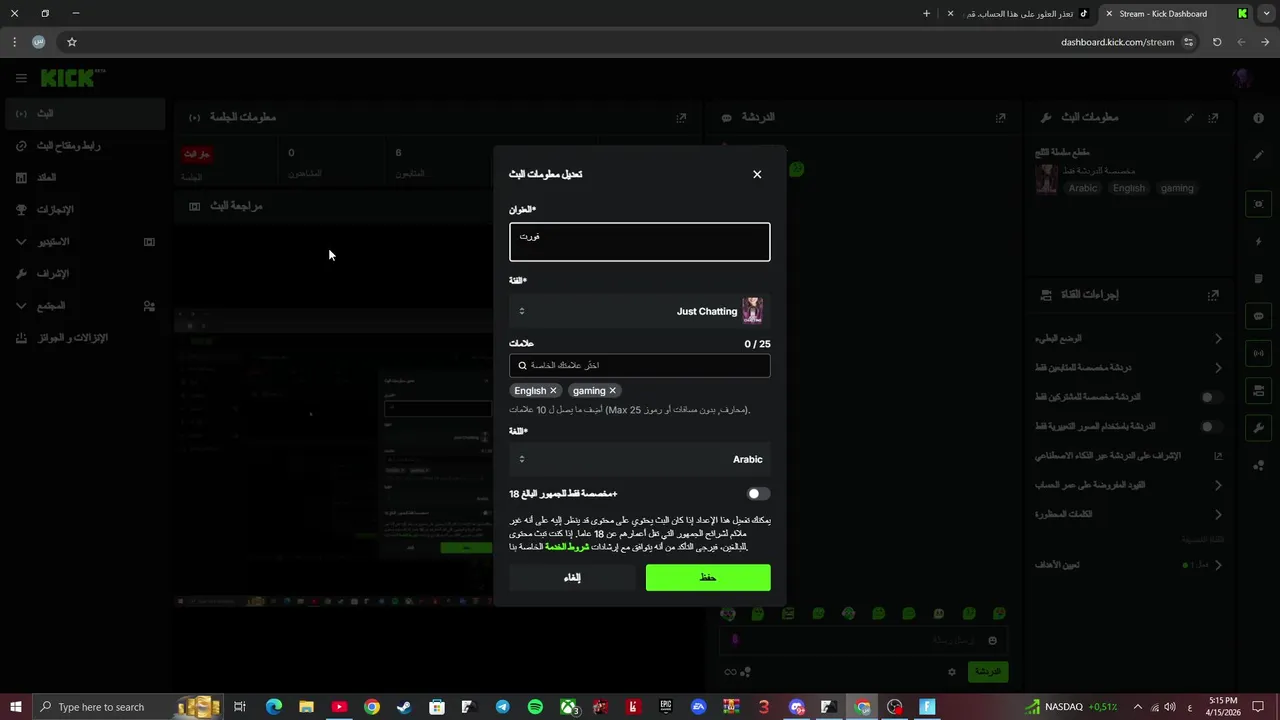
Task: Reload the page
Action: pyautogui.click(x=1217, y=42)
